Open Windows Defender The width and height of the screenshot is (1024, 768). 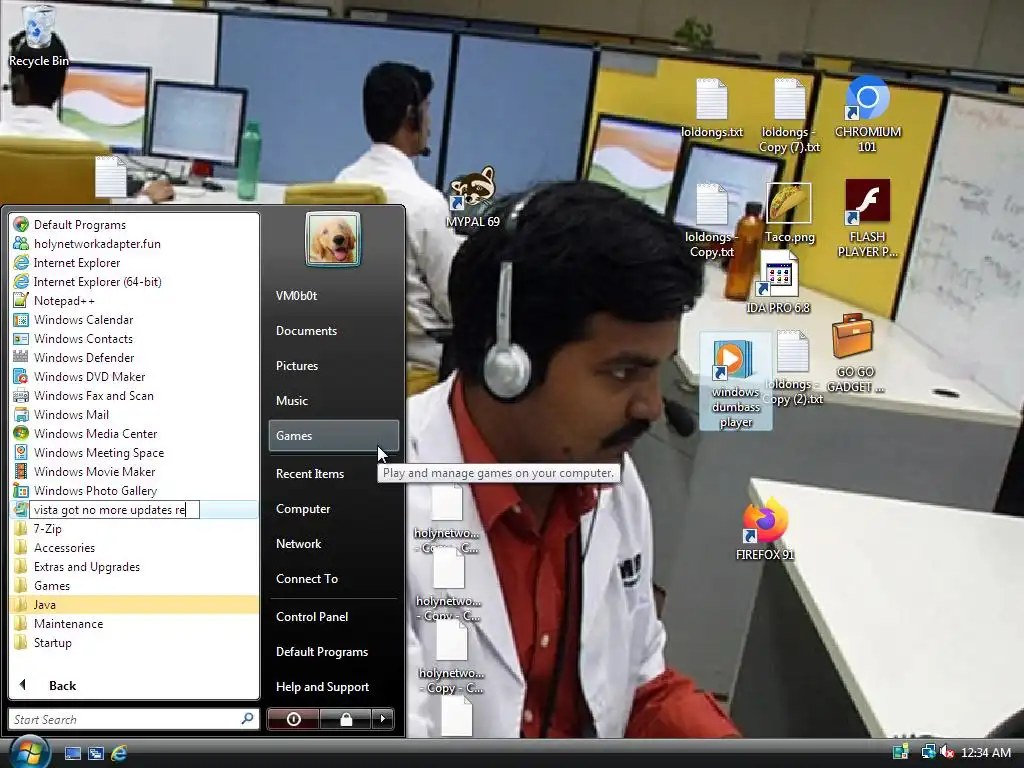(134, 357)
